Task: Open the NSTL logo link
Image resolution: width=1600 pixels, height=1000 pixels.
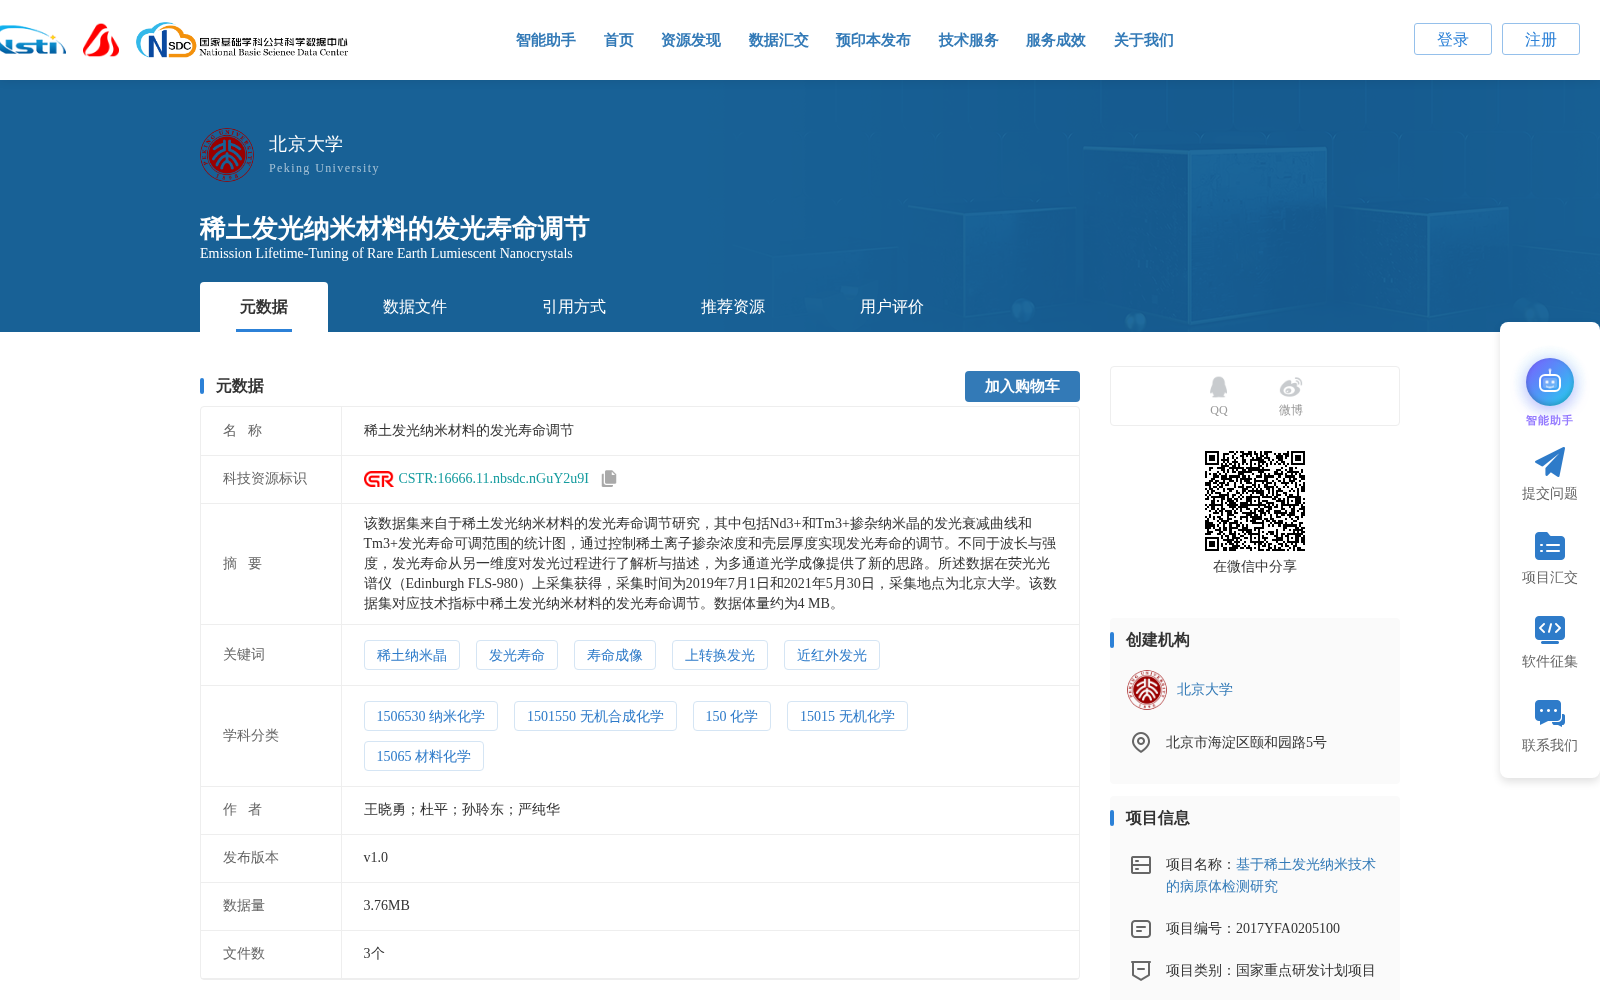Action: [x=32, y=40]
